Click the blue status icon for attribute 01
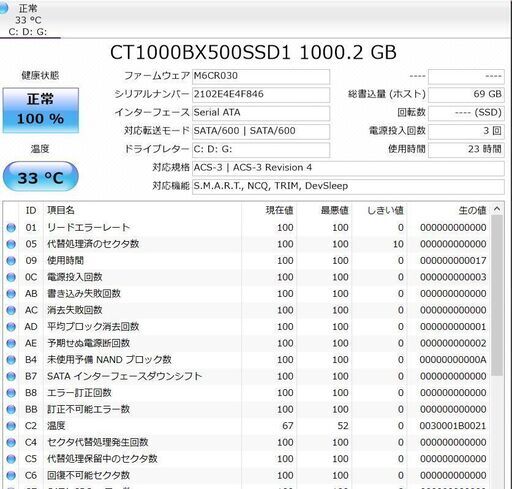The image size is (512, 489). click(11, 228)
